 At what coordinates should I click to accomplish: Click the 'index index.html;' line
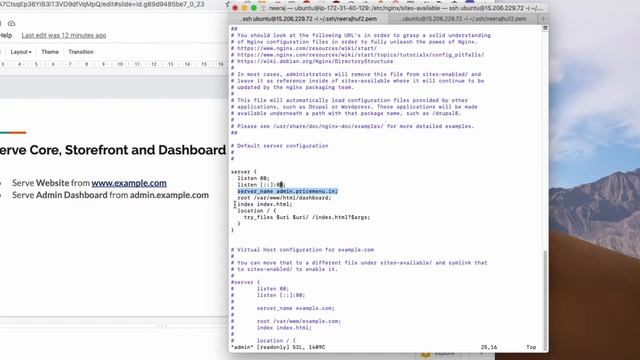tap(264, 204)
